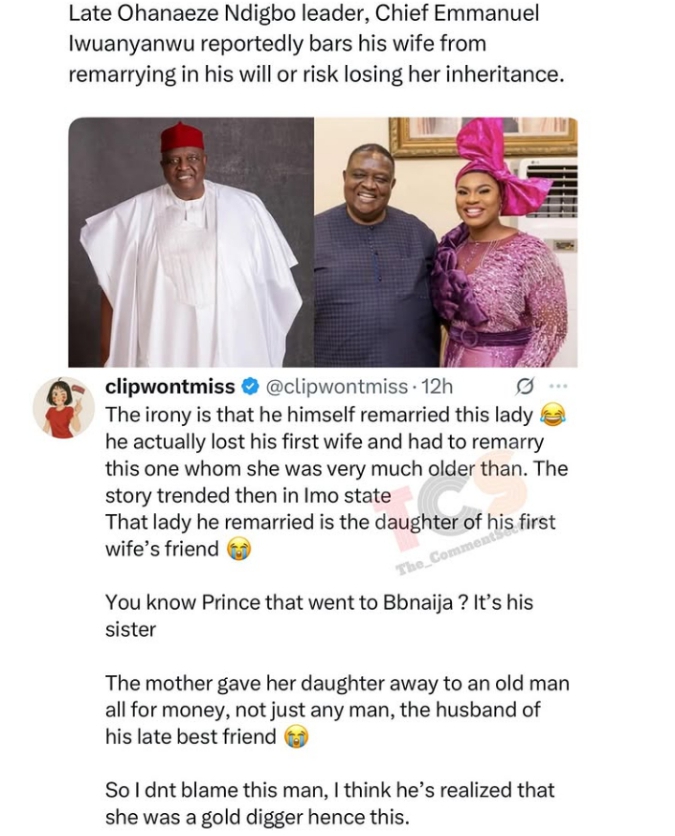Click the laughing-crying emoji after 'this lady'
The image size is (675, 836).
[x=553, y=415]
